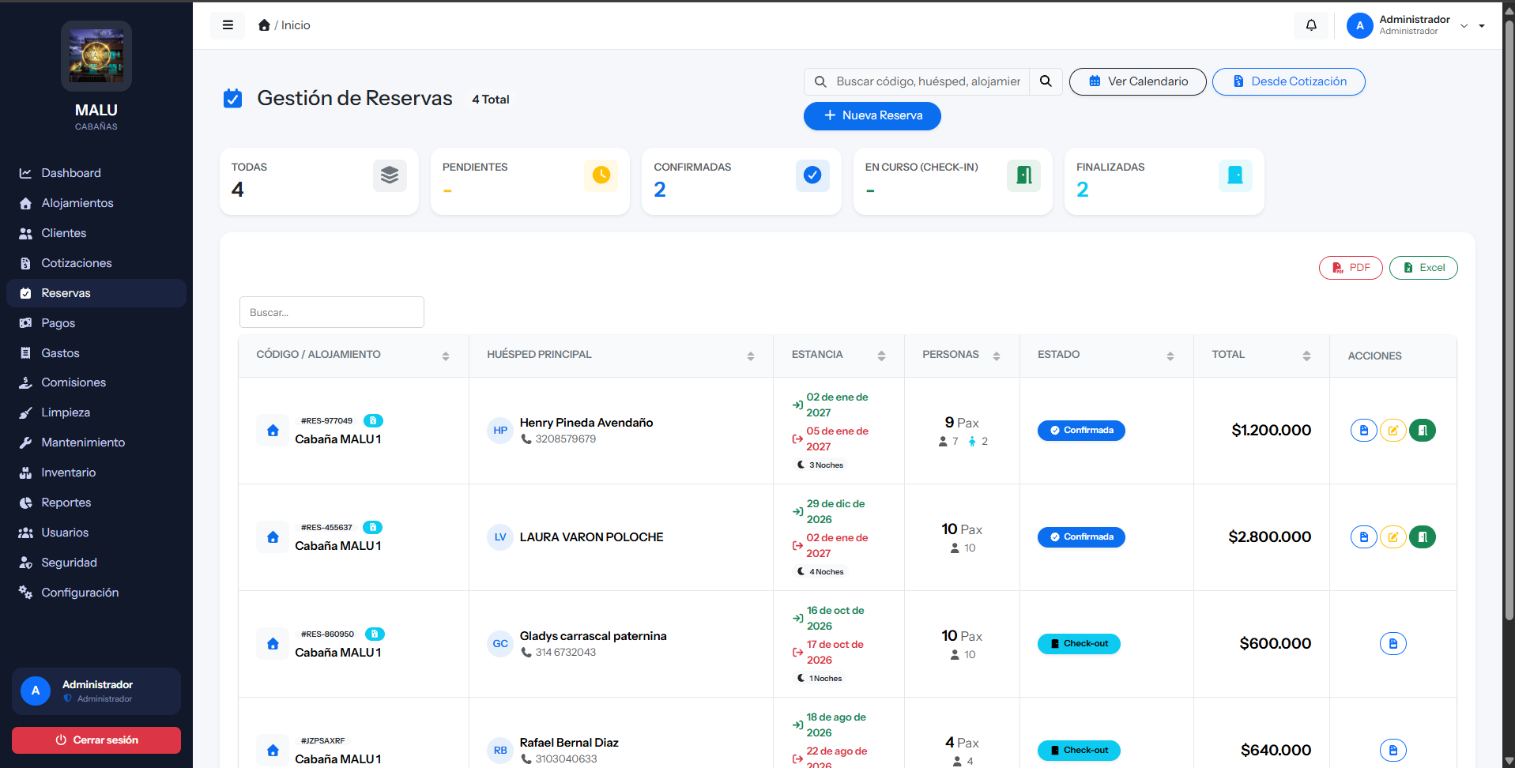Viewport: 1515px width, 768px height.
Task: Go to Alojamientos in the sidebar
Action: [96, 203]
